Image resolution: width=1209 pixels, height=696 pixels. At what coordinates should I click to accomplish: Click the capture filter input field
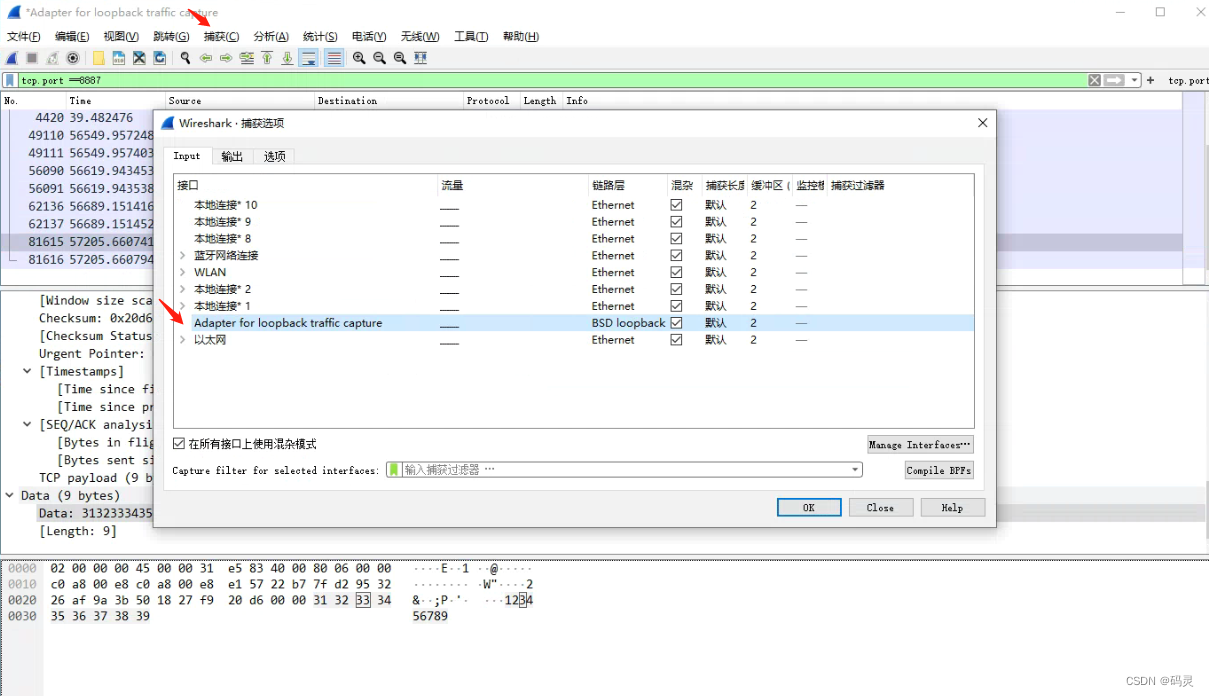pyautogui.click(x=620, y=470)
